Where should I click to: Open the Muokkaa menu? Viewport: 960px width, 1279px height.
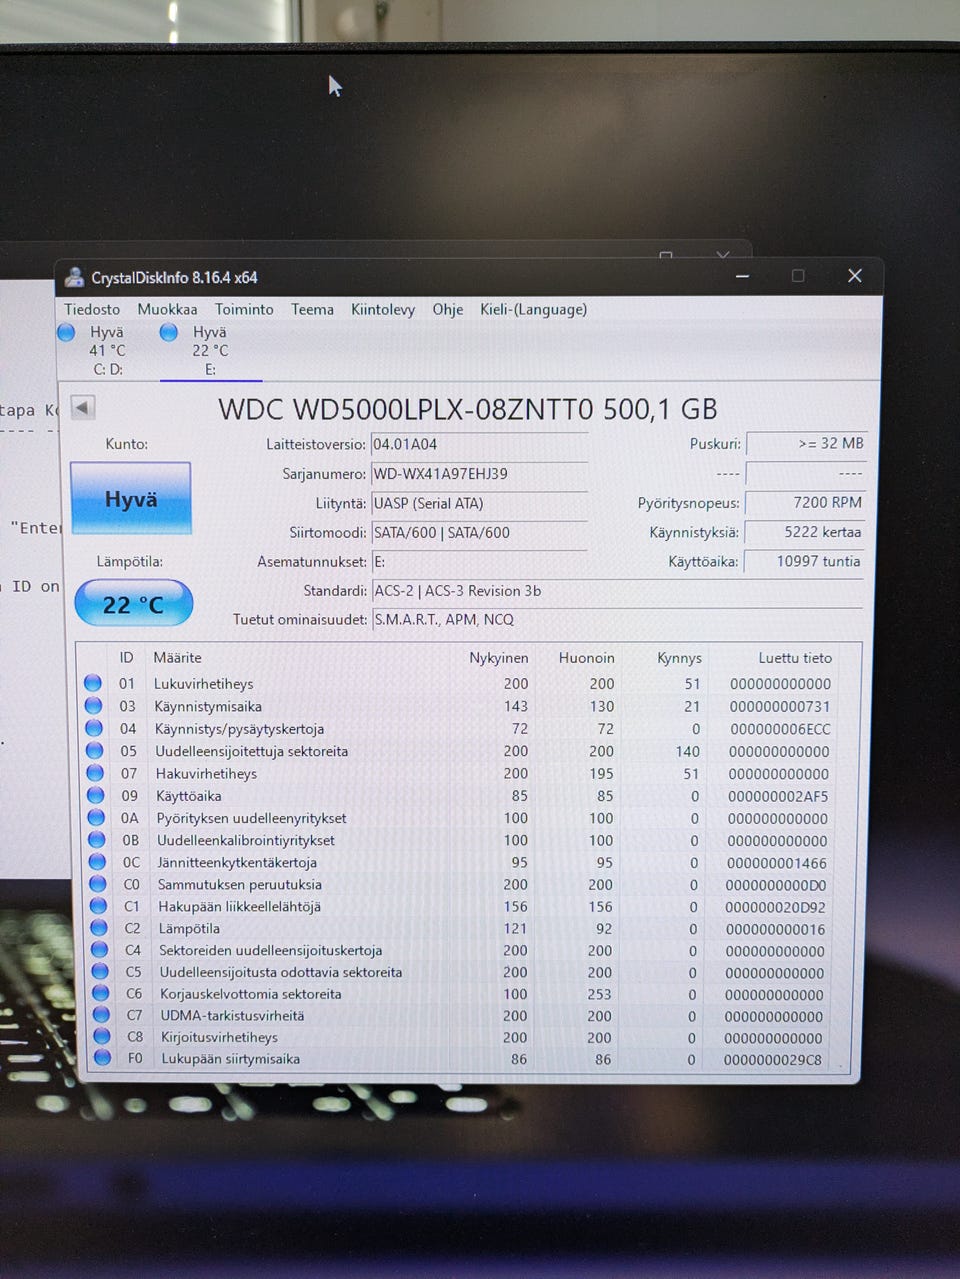(x=167, y=310)
